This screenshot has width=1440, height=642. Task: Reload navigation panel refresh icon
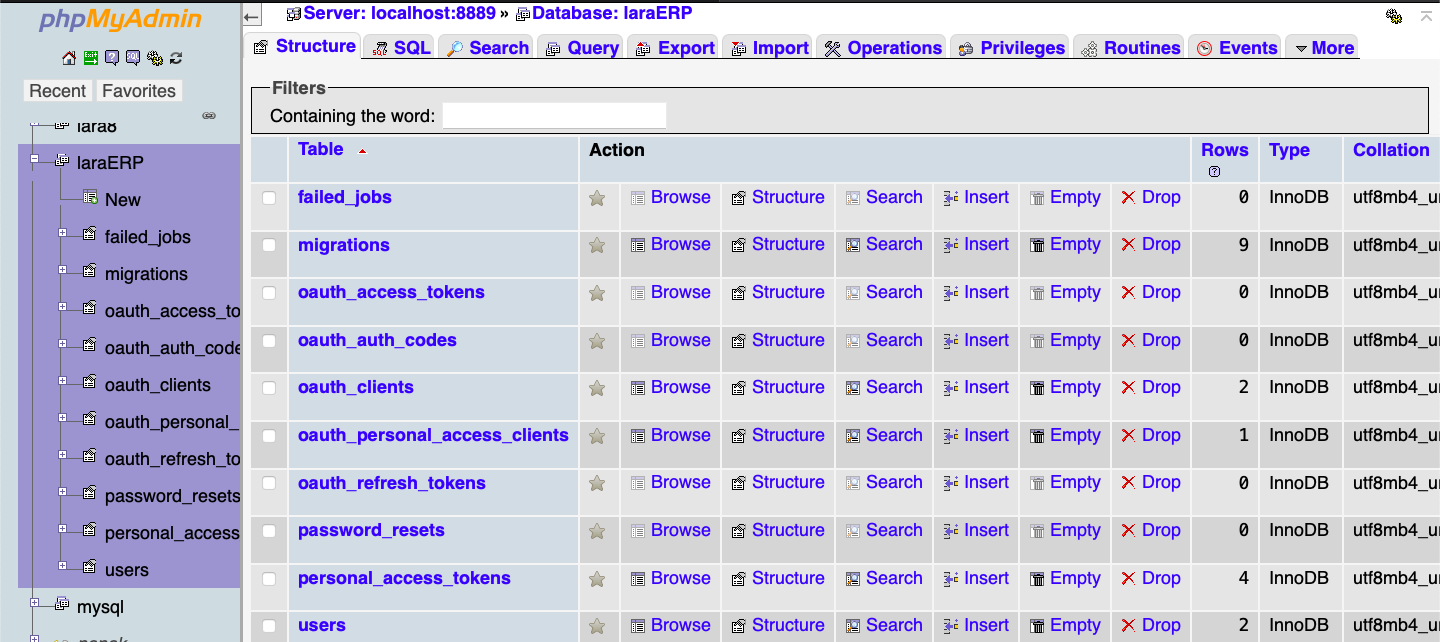pyautogui.click(x=176, y=58)
